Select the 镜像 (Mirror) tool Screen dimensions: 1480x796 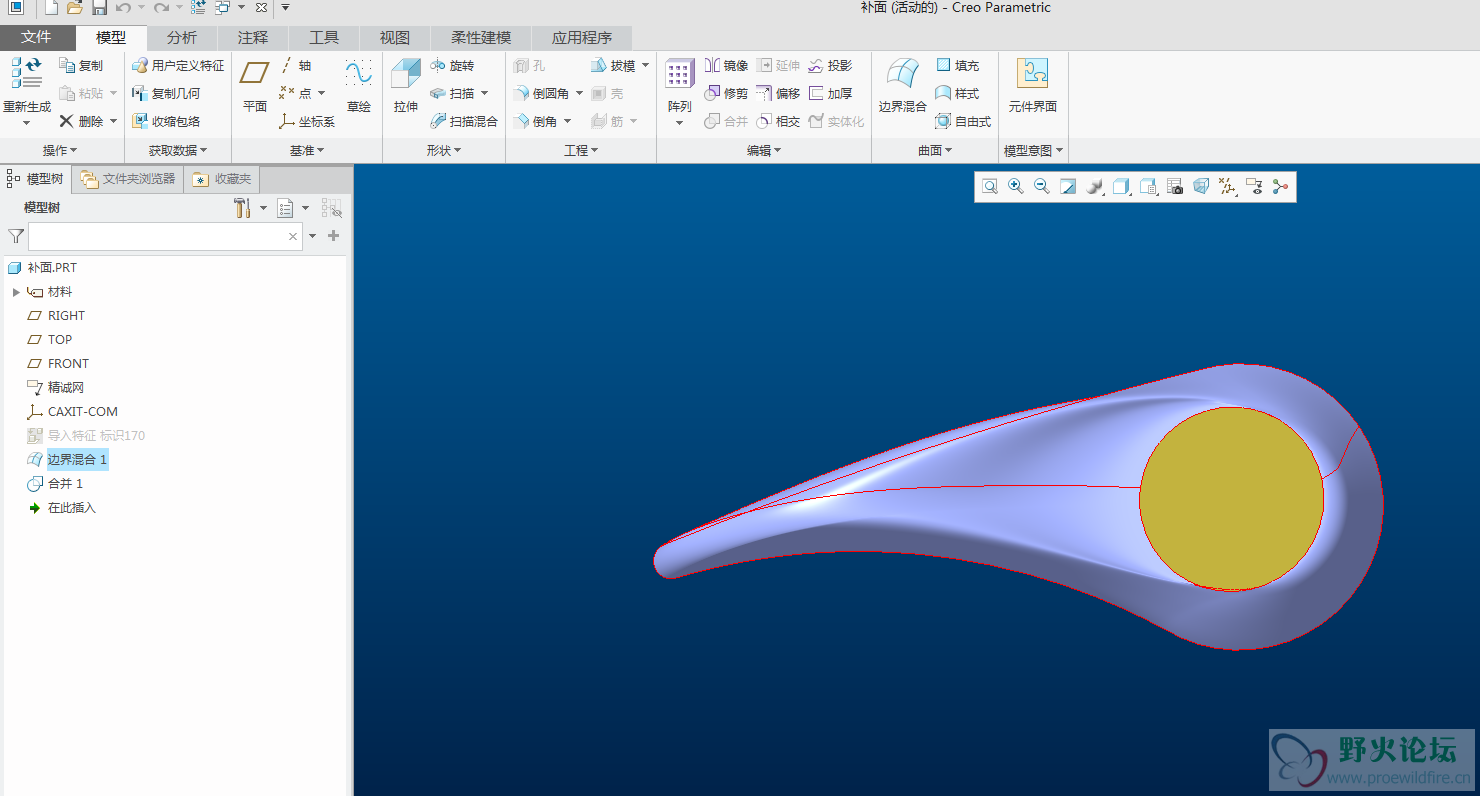click(x=726, y=65)
